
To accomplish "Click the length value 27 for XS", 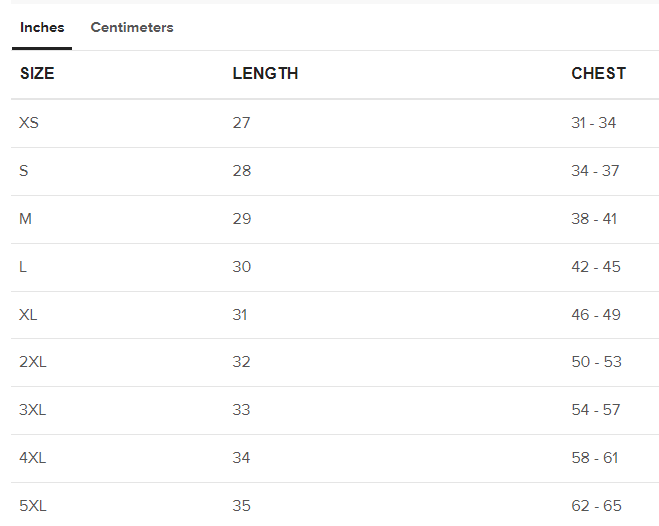I will click(x=242, y=123).
